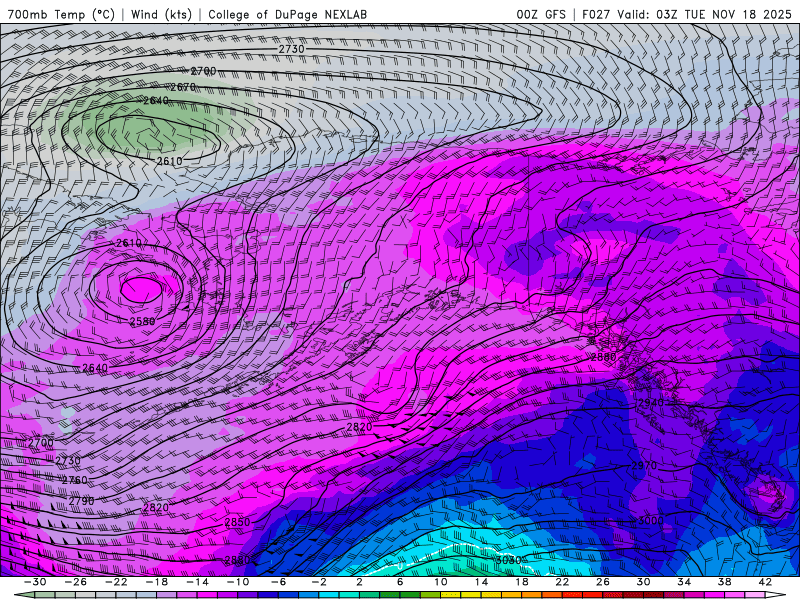Click the -26 value on temperature scale

click(76, 582)
